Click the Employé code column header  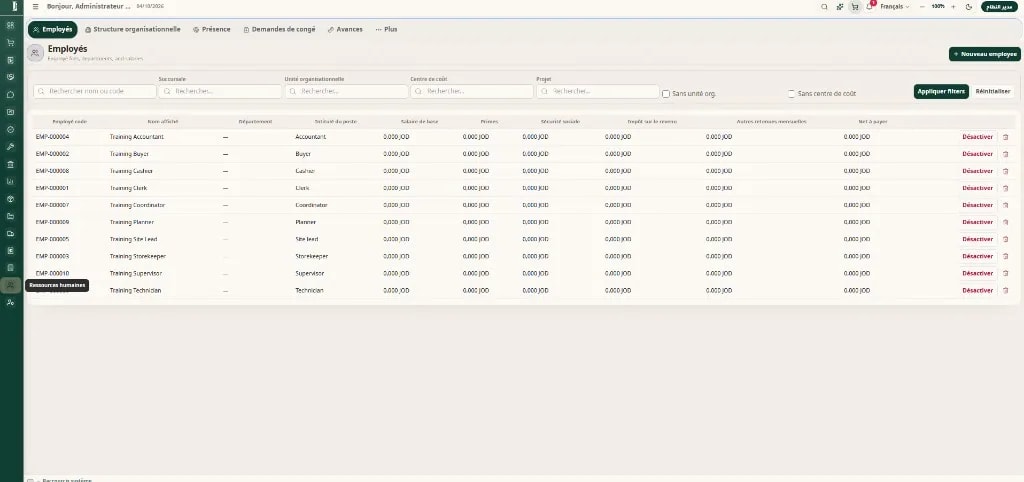[70, 121]
